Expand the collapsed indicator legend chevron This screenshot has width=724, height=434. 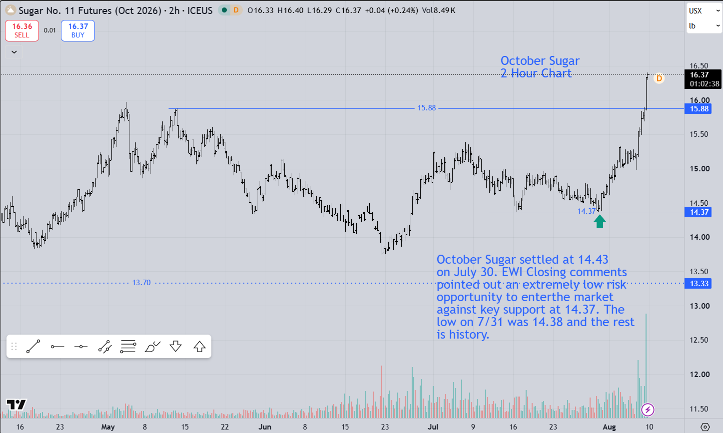[14, 52]
